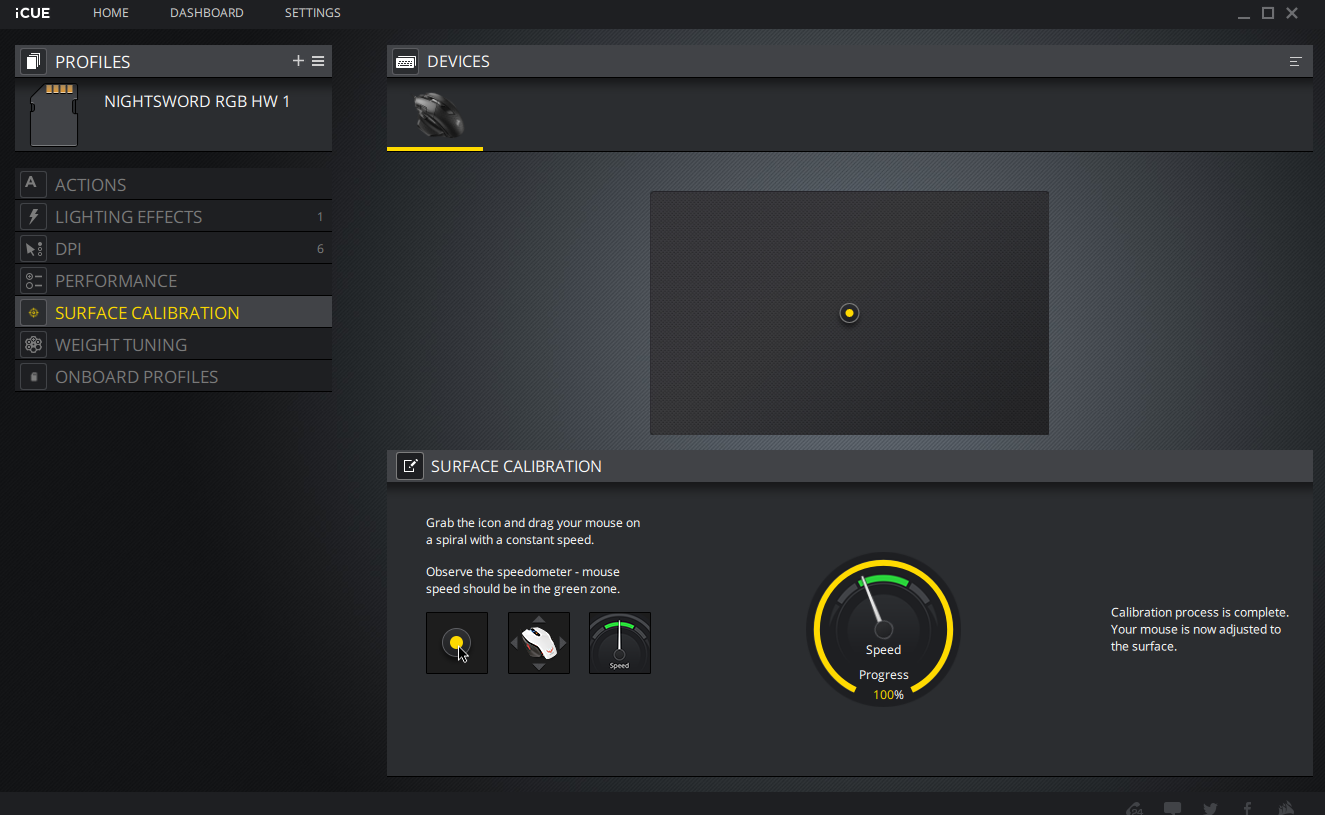1325x815 pixels.
Task: Select the DPI section in sidebar
Action: (68, 249)
